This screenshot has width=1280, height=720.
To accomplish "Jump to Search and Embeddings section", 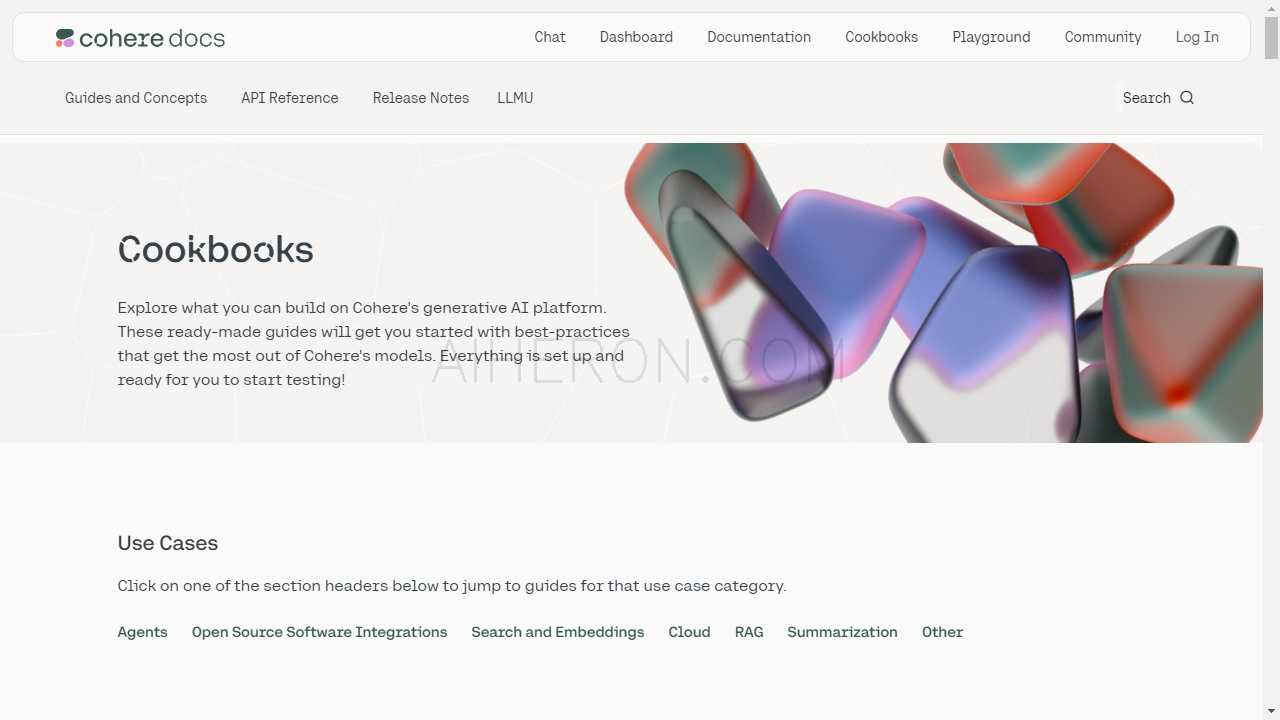I will coord(558,632).
